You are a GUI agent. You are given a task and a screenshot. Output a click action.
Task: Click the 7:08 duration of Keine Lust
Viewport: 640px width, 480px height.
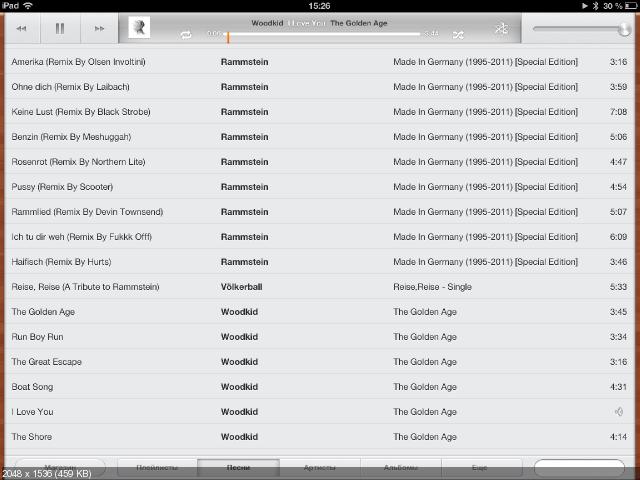click(x=618, y=112)
